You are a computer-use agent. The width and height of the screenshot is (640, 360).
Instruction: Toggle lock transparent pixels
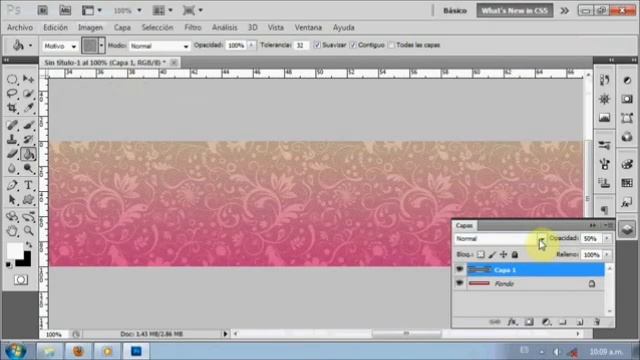481,255
